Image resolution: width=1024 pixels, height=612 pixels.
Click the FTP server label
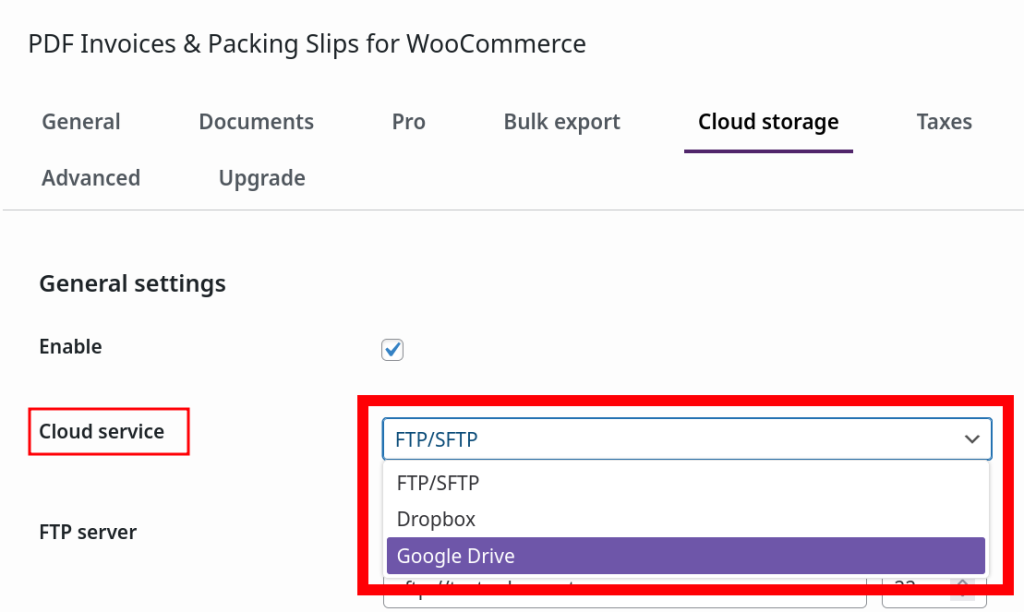[88, 532]
